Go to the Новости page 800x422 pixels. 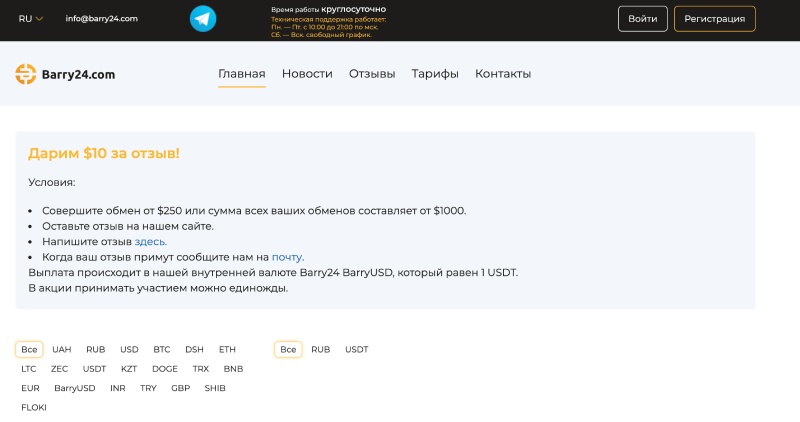(x=307, y=74)
